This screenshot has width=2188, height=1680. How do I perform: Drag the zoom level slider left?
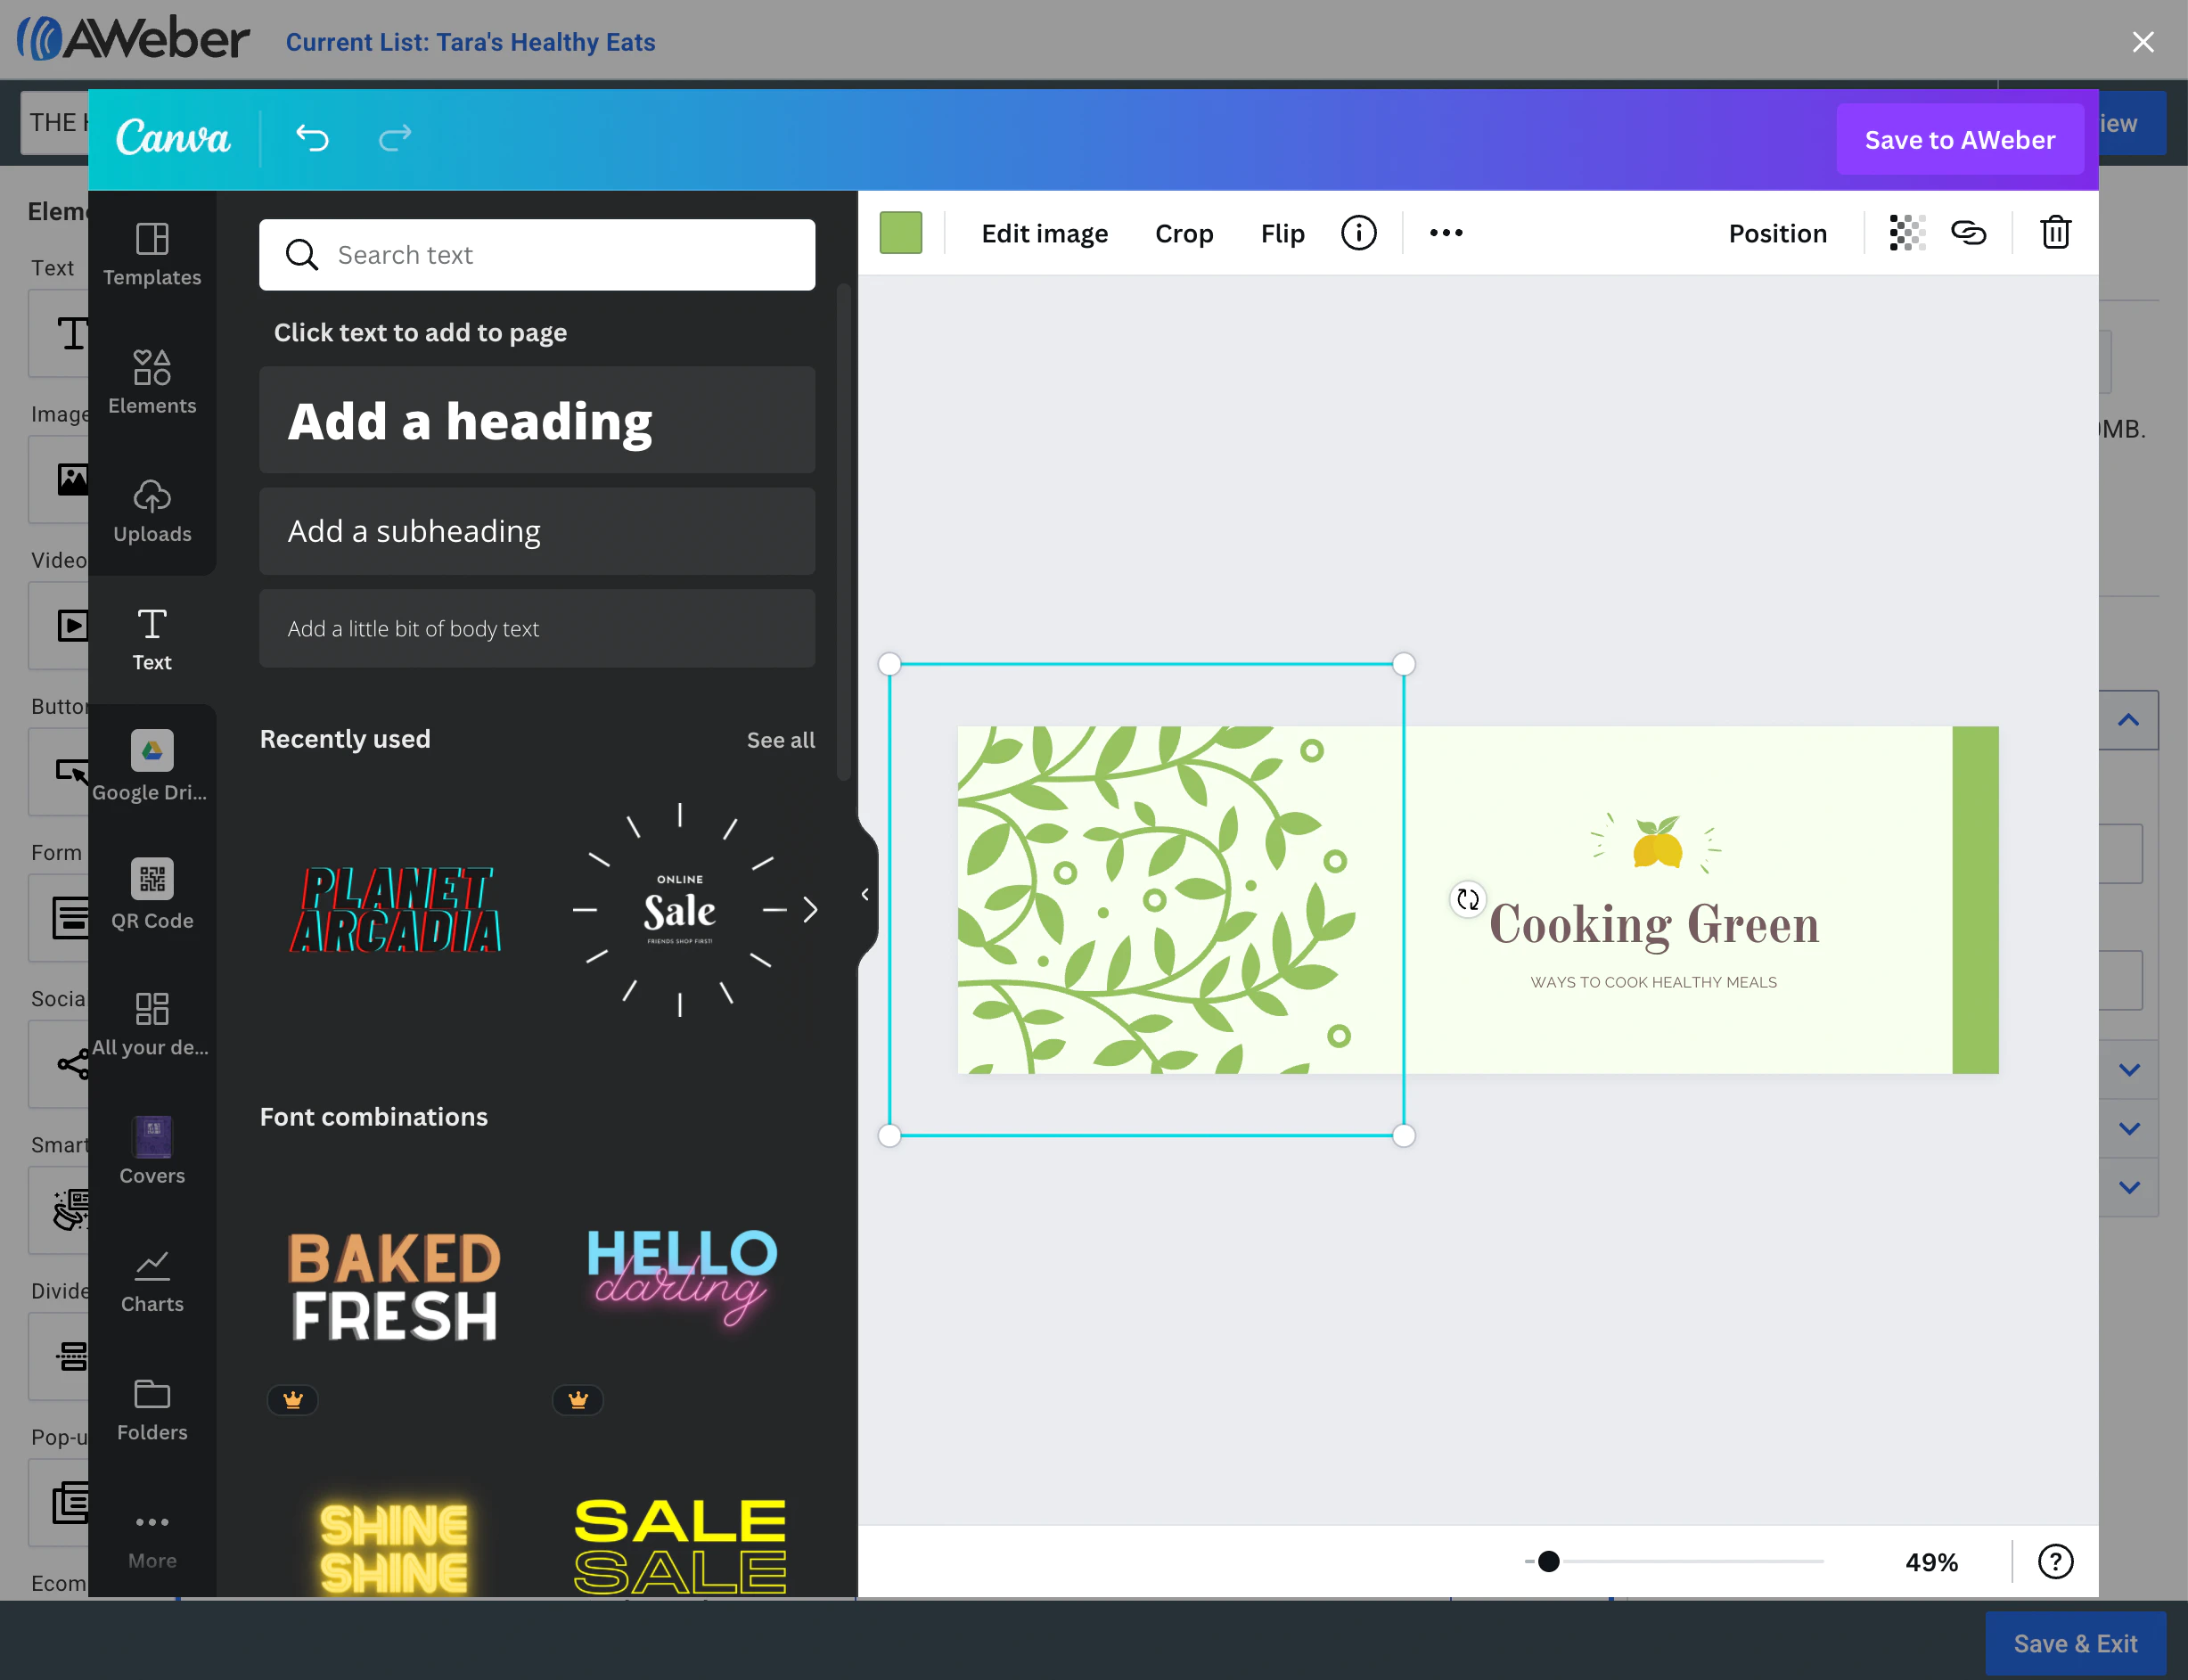point(1547,1561)
